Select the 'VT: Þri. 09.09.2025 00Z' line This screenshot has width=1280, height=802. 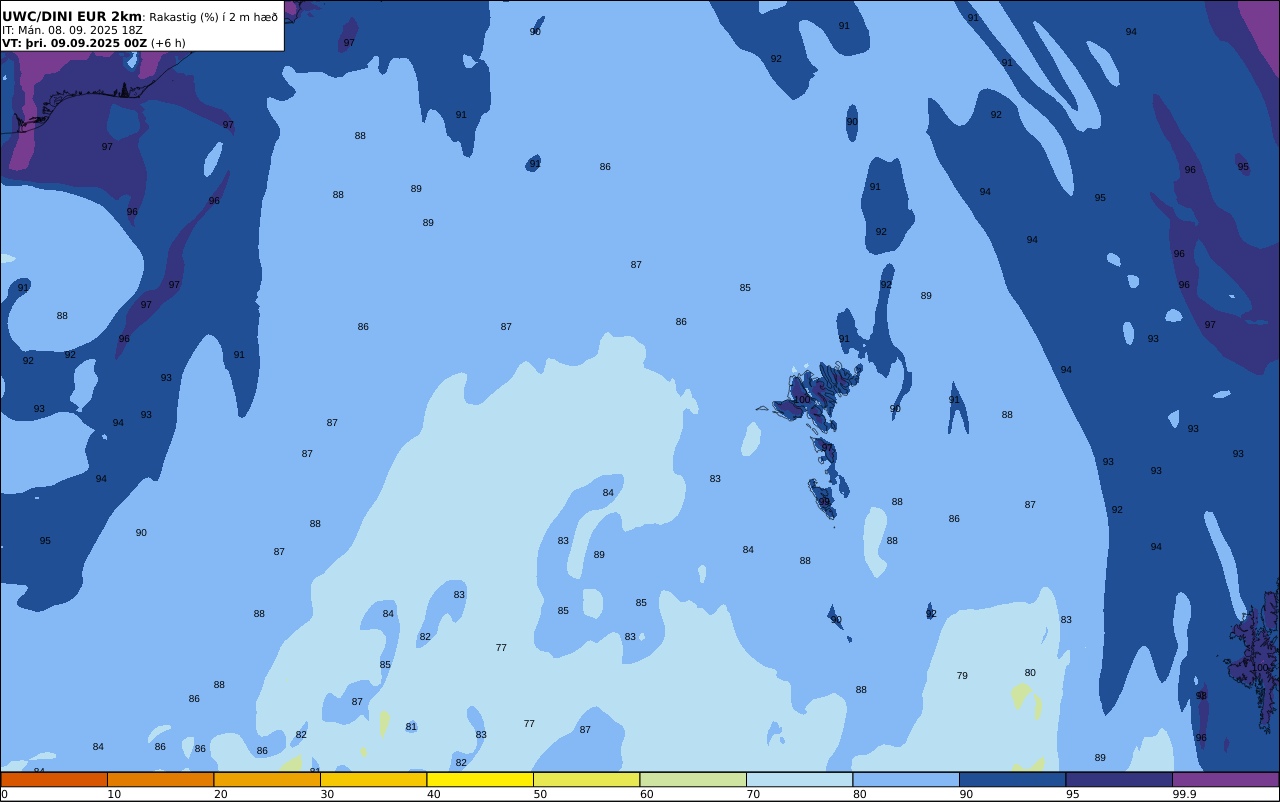click(74, 43)
